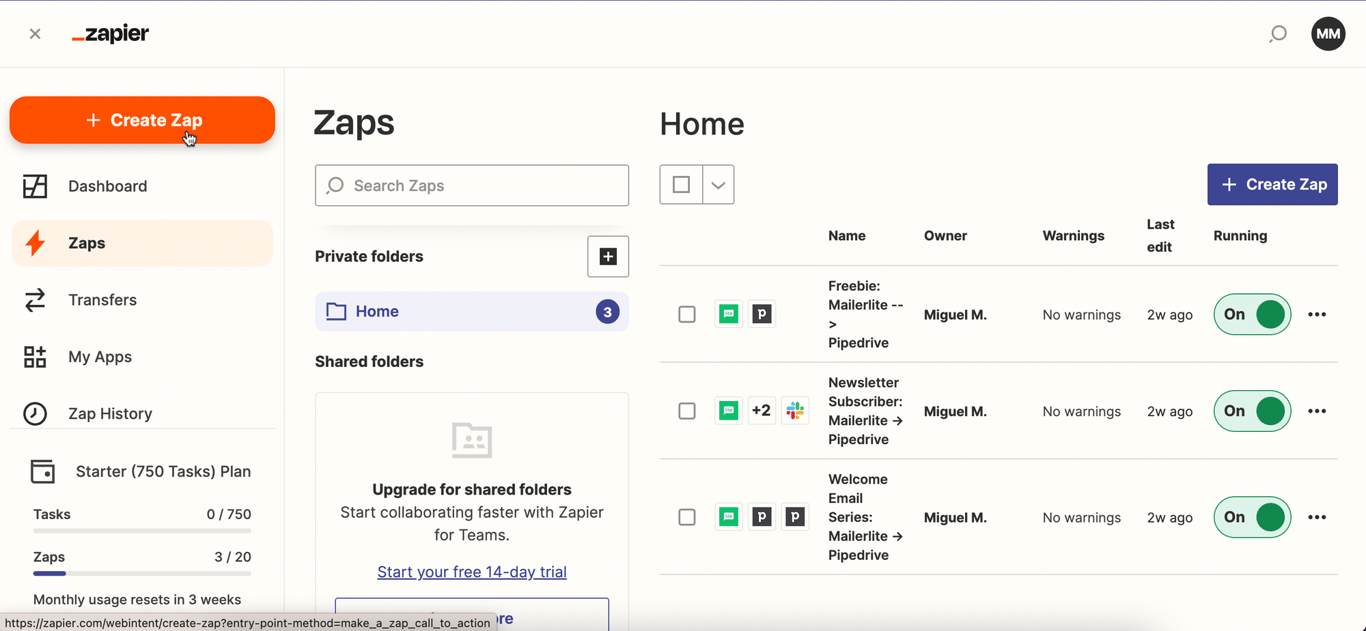The image size is (1366, 631).
Task: Close the sidebar with the X icon
Action: coord(35,34)
